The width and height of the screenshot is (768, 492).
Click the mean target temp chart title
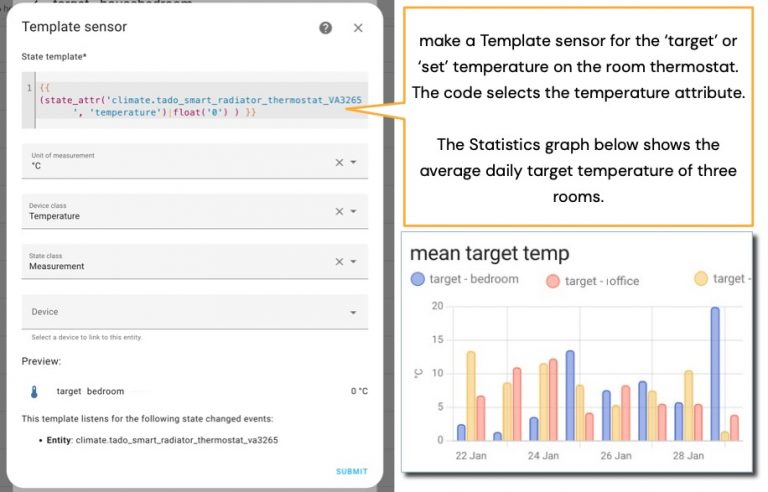489,253
